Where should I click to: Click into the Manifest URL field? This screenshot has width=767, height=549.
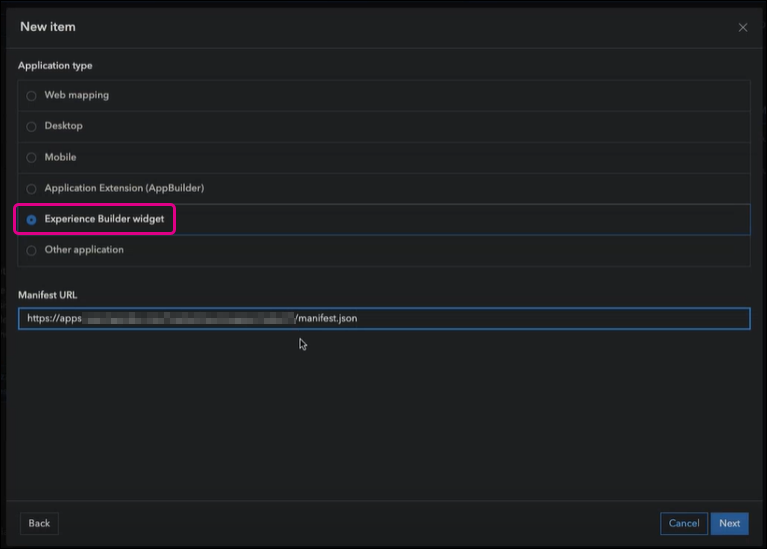pos(384,319)
